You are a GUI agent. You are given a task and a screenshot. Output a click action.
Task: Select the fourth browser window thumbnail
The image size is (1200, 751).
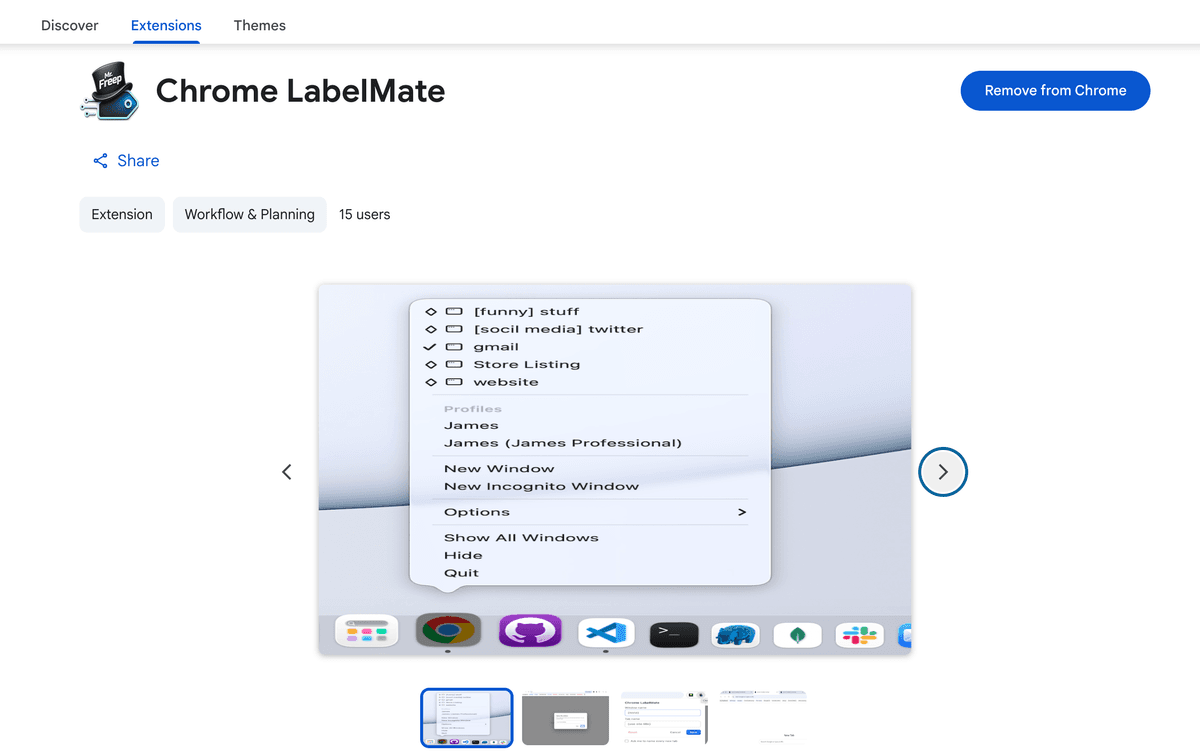coord(762,718)
